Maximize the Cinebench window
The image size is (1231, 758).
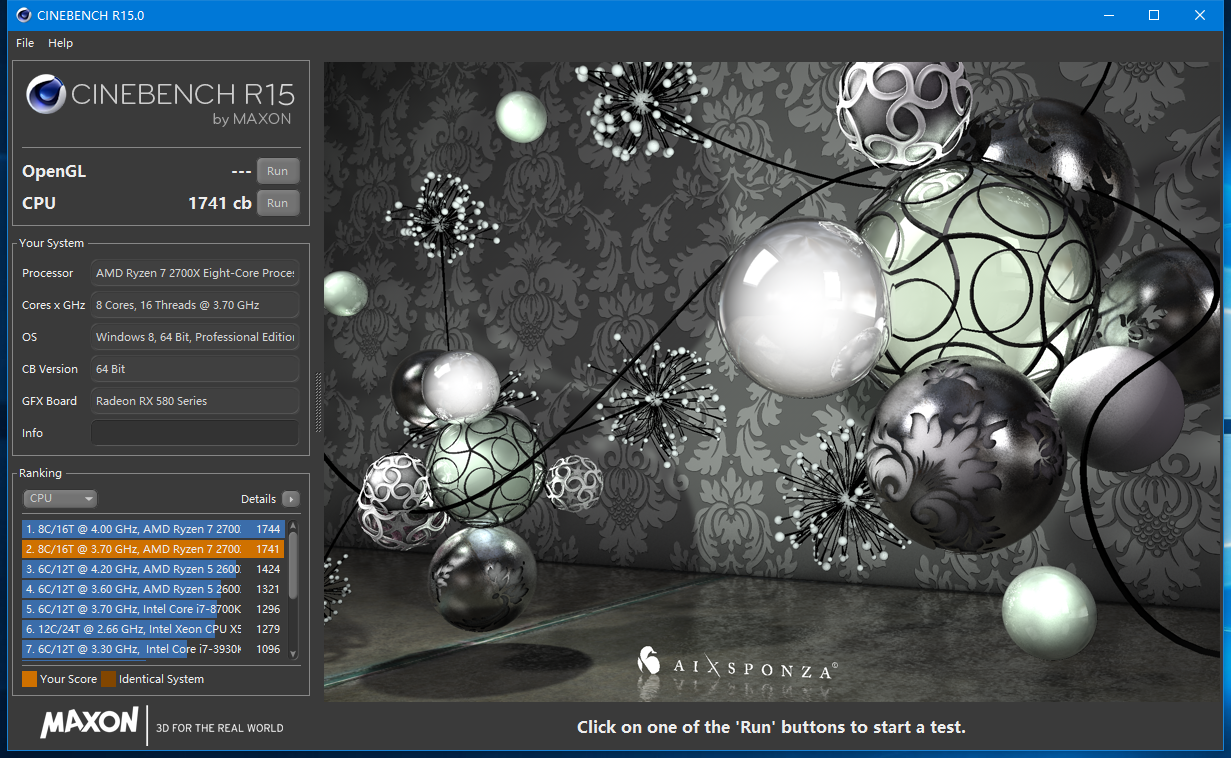coord(1154,15)
